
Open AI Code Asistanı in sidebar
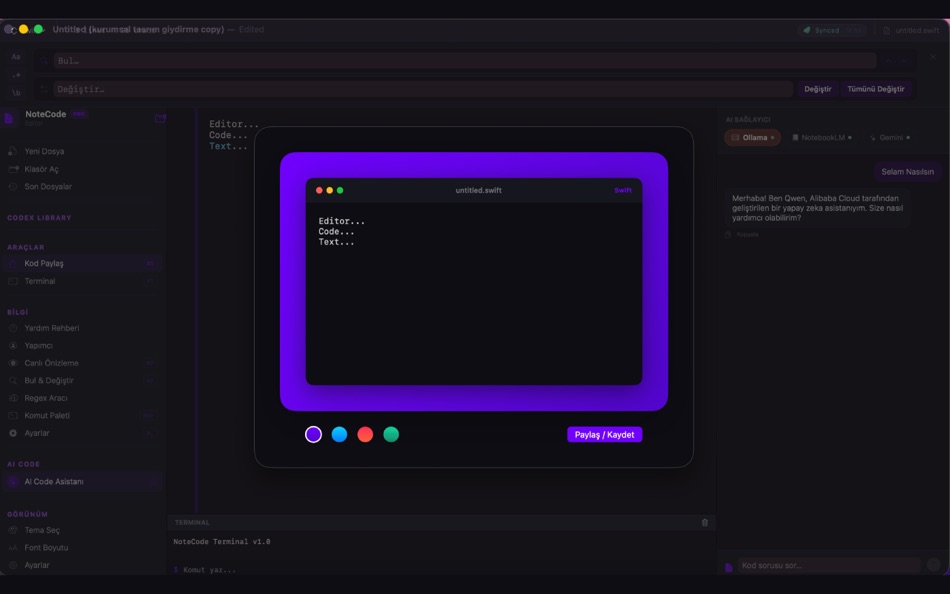82,481
